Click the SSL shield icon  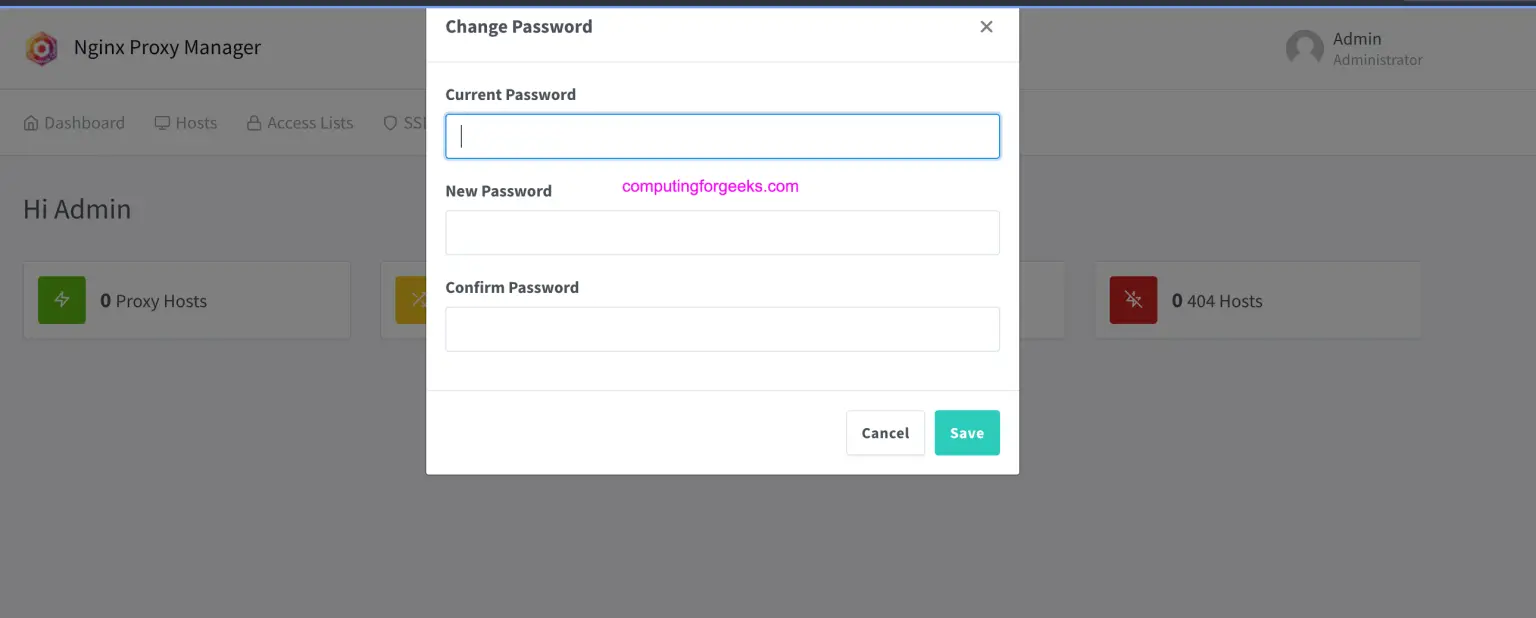pos(390,122)
